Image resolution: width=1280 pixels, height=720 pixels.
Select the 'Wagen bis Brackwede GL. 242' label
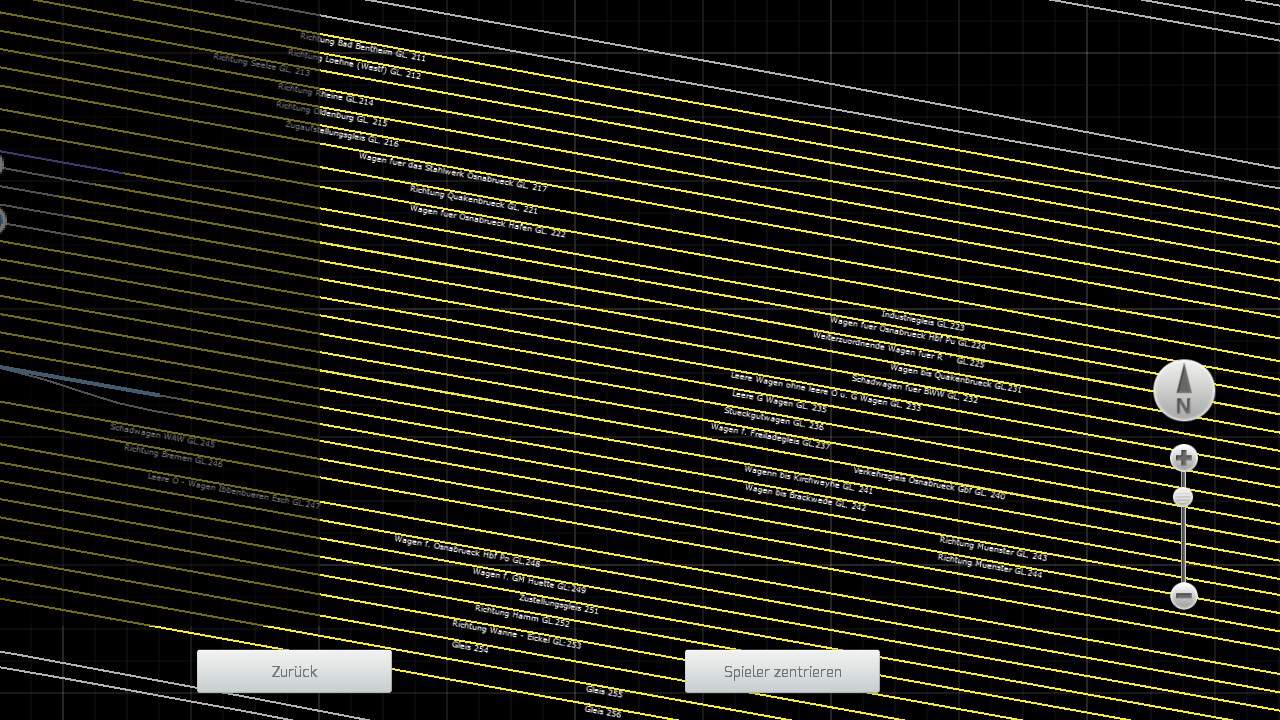(806, 498)
